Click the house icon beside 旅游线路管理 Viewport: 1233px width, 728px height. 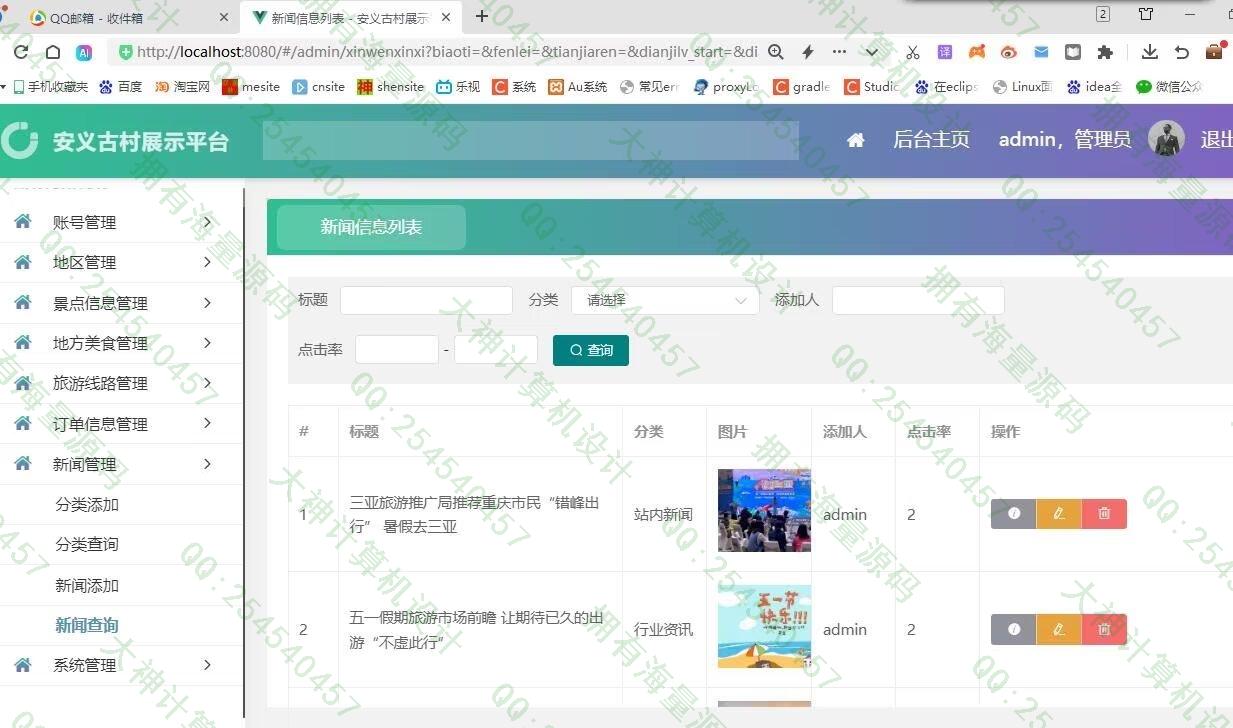pos(23,383)
